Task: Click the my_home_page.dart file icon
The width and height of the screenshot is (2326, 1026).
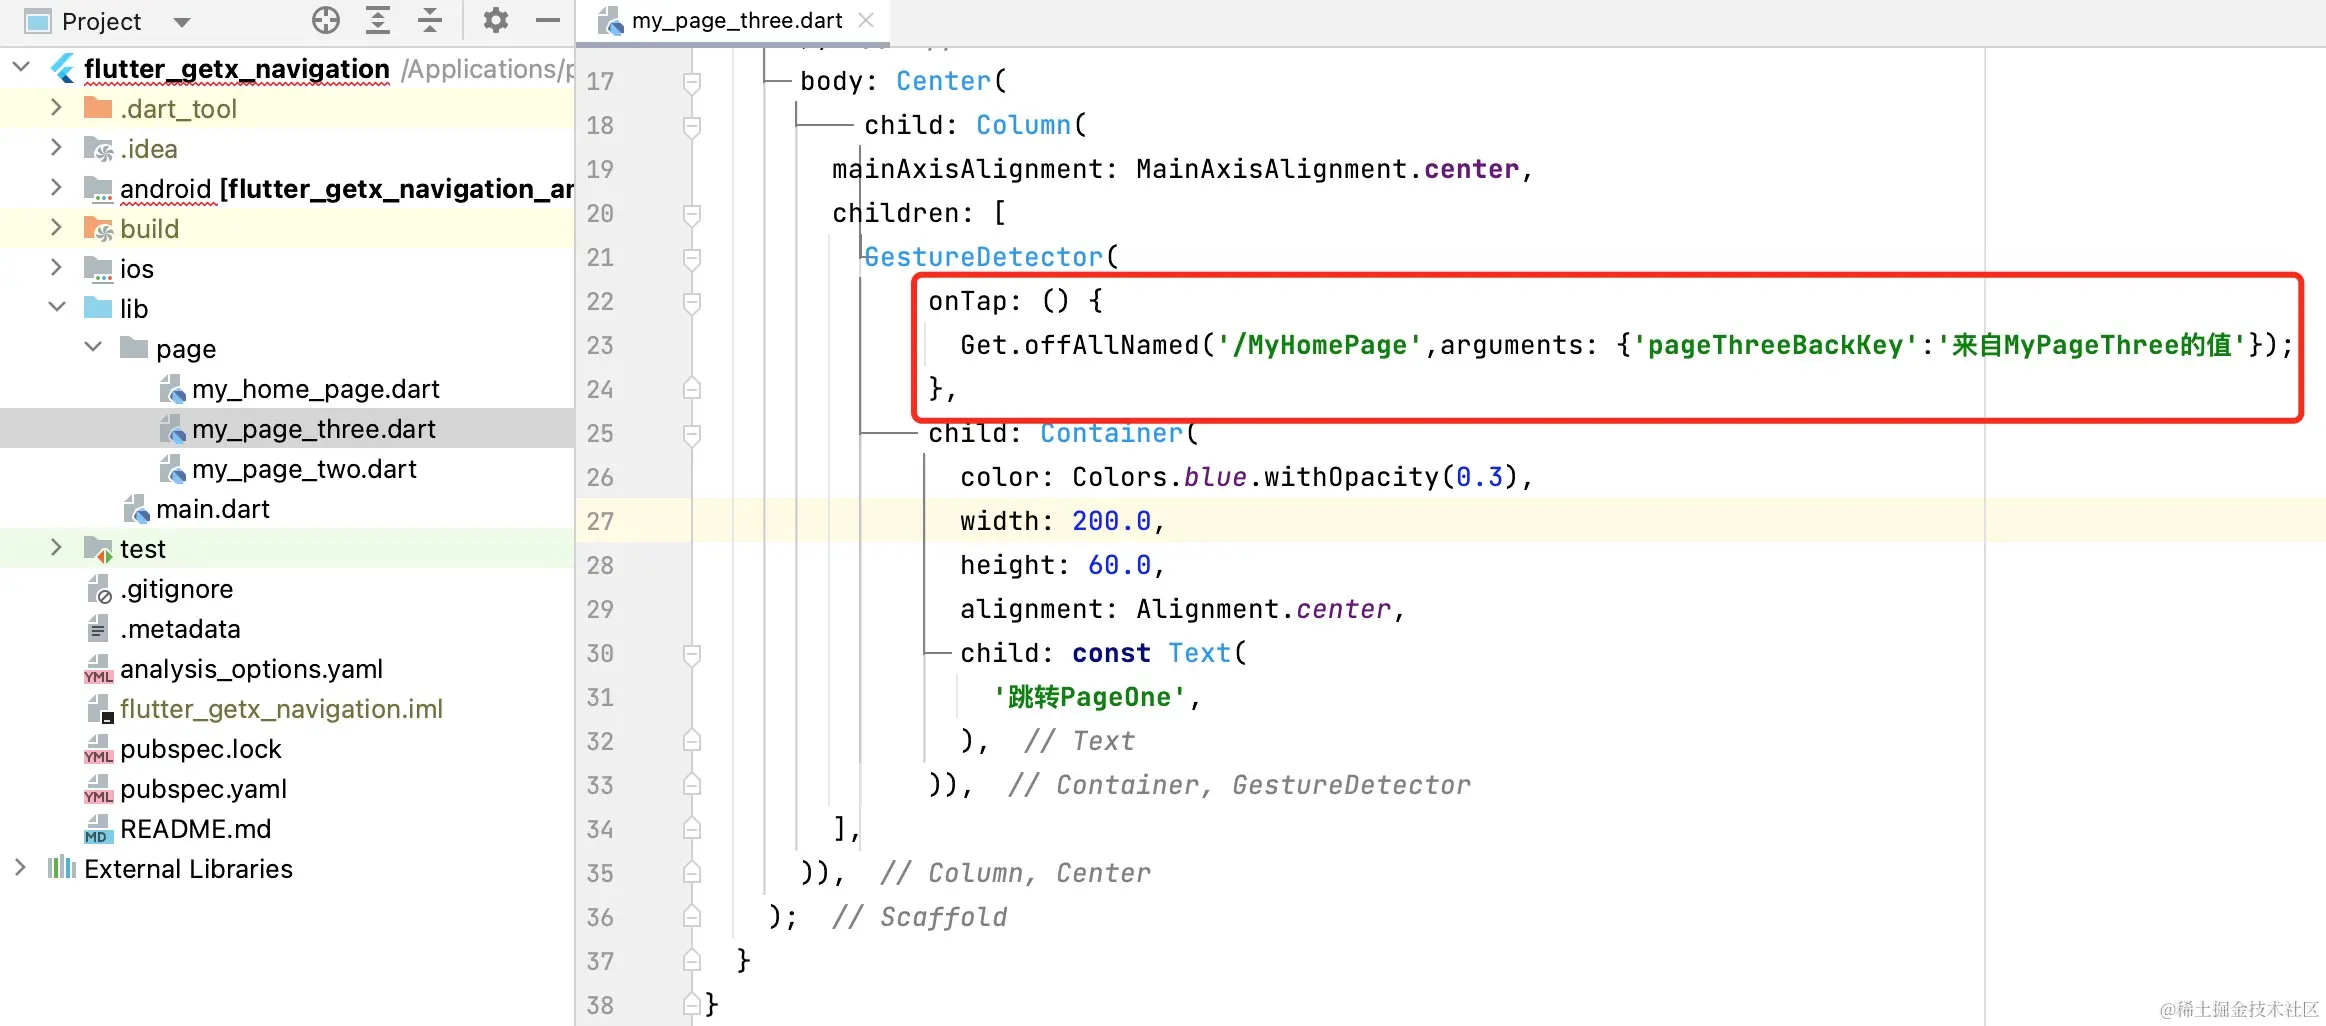Action: point(172,389)
